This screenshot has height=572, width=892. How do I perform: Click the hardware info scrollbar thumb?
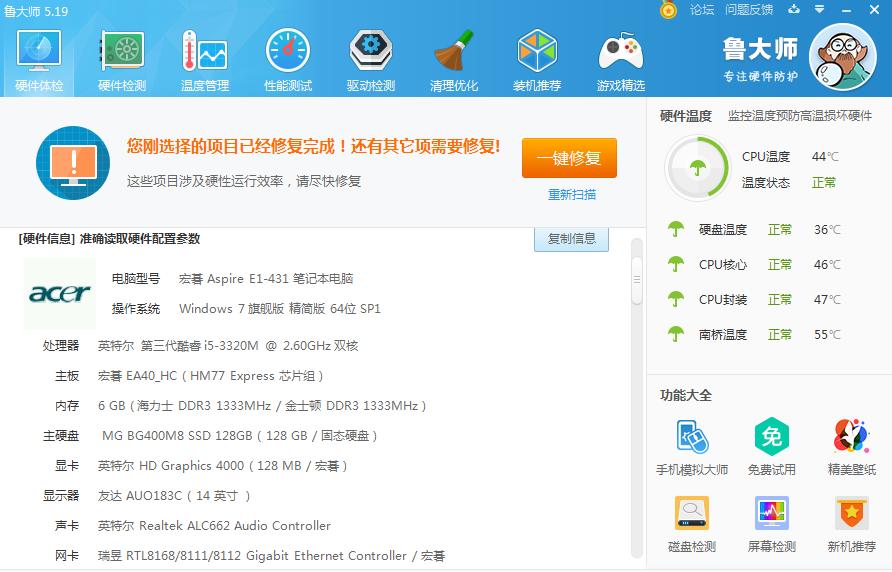637,280
